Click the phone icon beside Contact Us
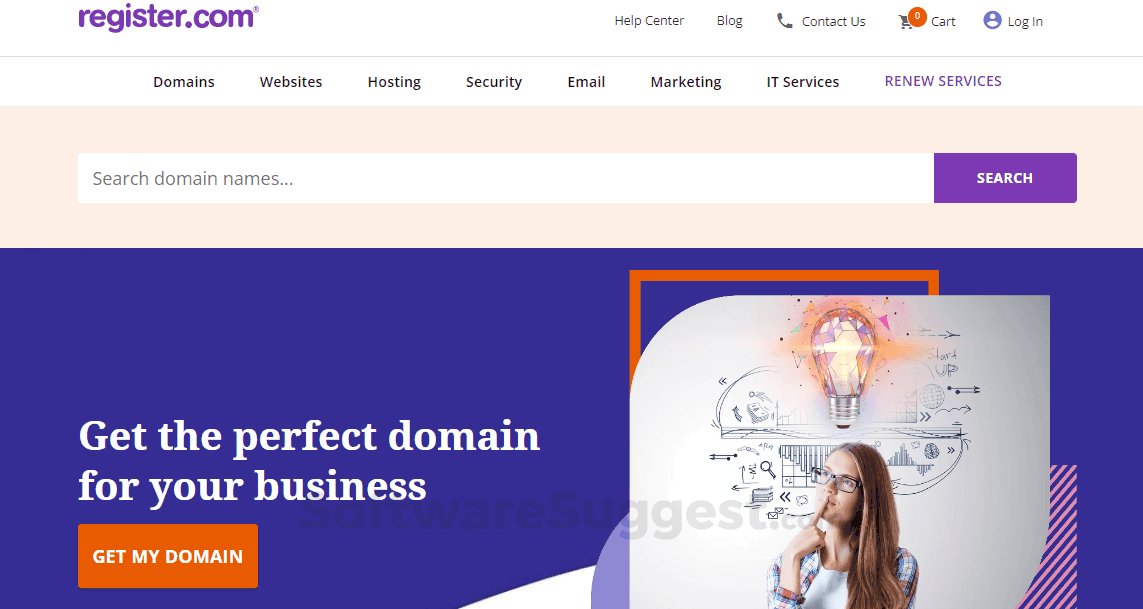 (x=784, y=20)
